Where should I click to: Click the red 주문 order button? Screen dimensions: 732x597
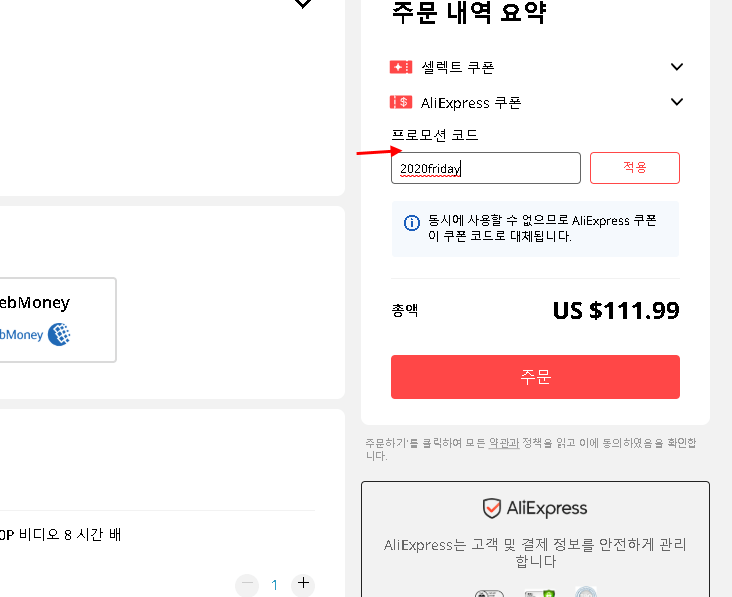535,377
